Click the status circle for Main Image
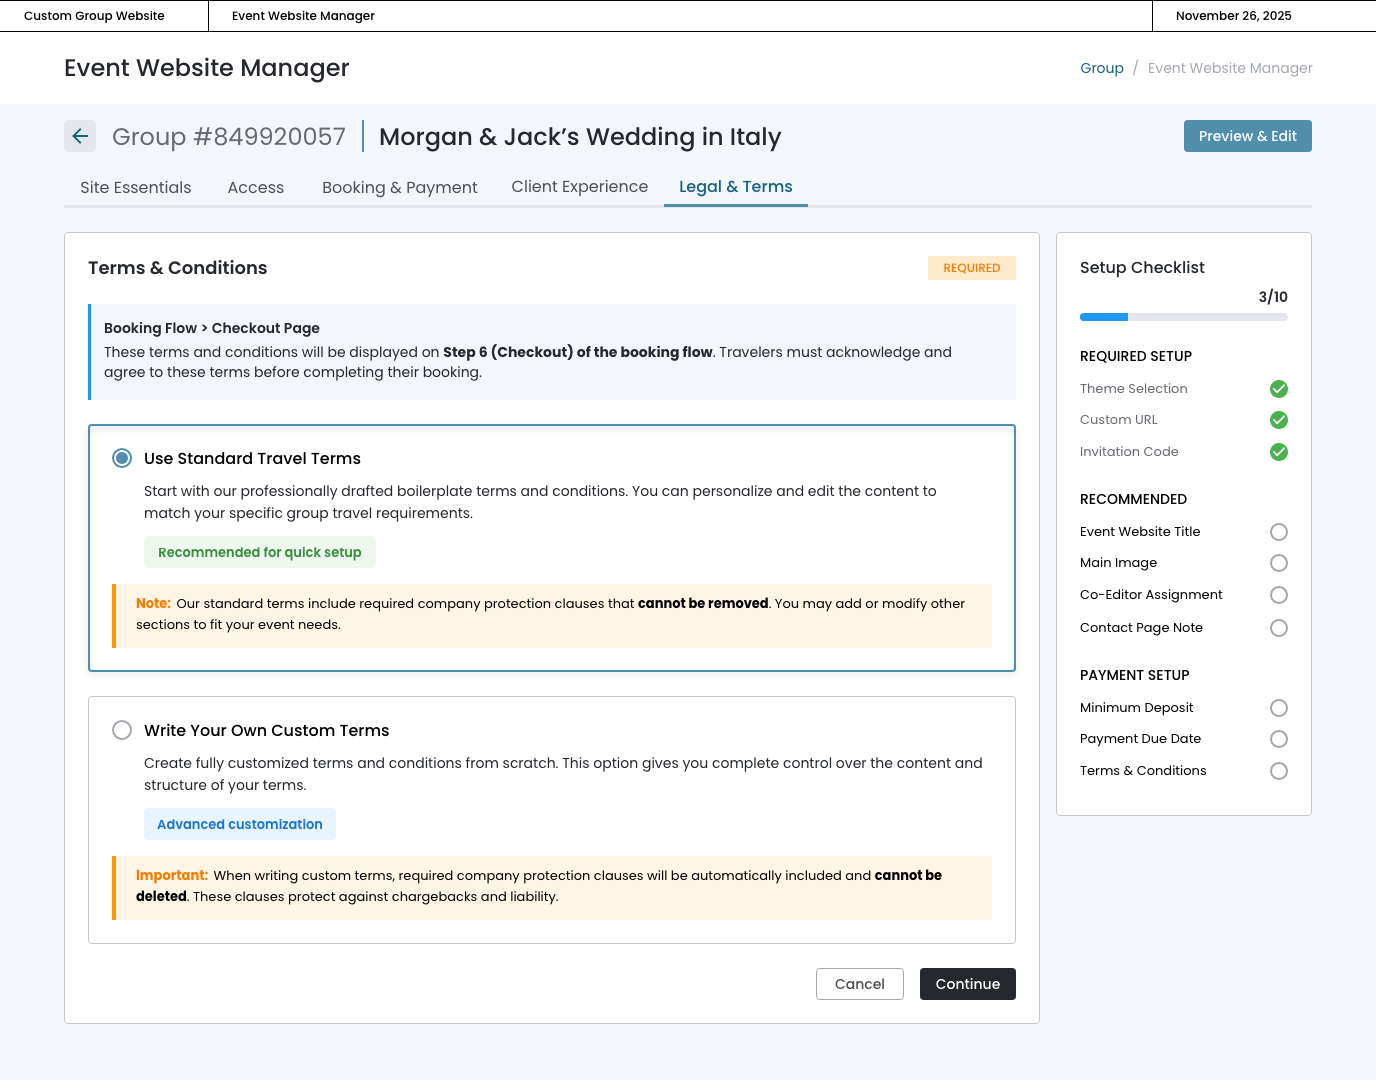The image size is (1376, 1080). pos(1278,563)
